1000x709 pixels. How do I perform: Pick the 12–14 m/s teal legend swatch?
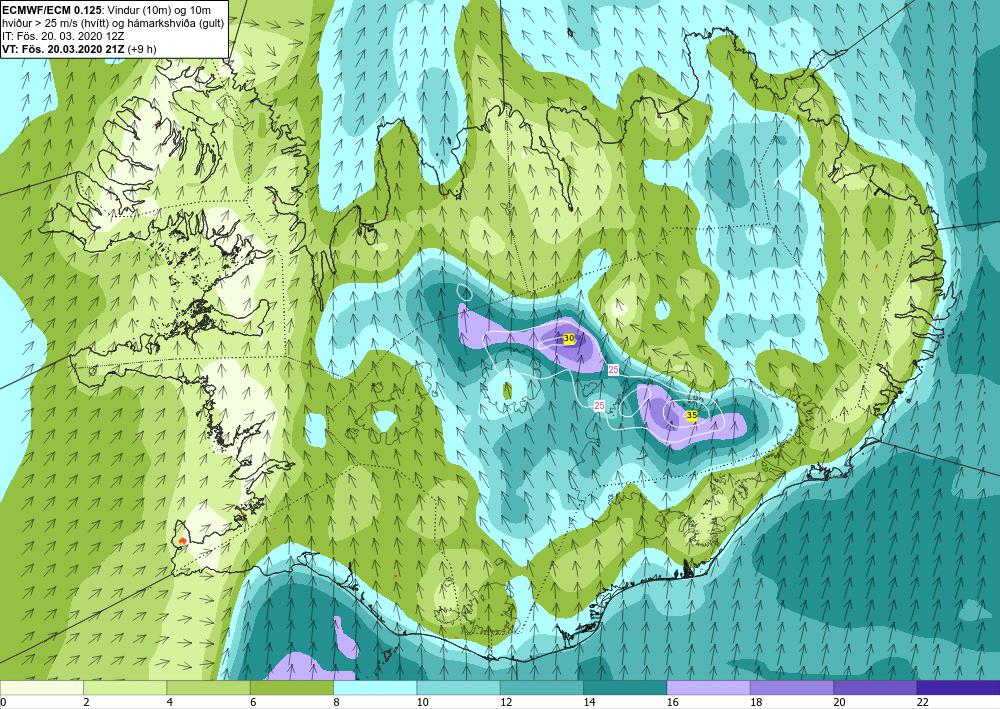pyautogui.click(x=541, y=687)
